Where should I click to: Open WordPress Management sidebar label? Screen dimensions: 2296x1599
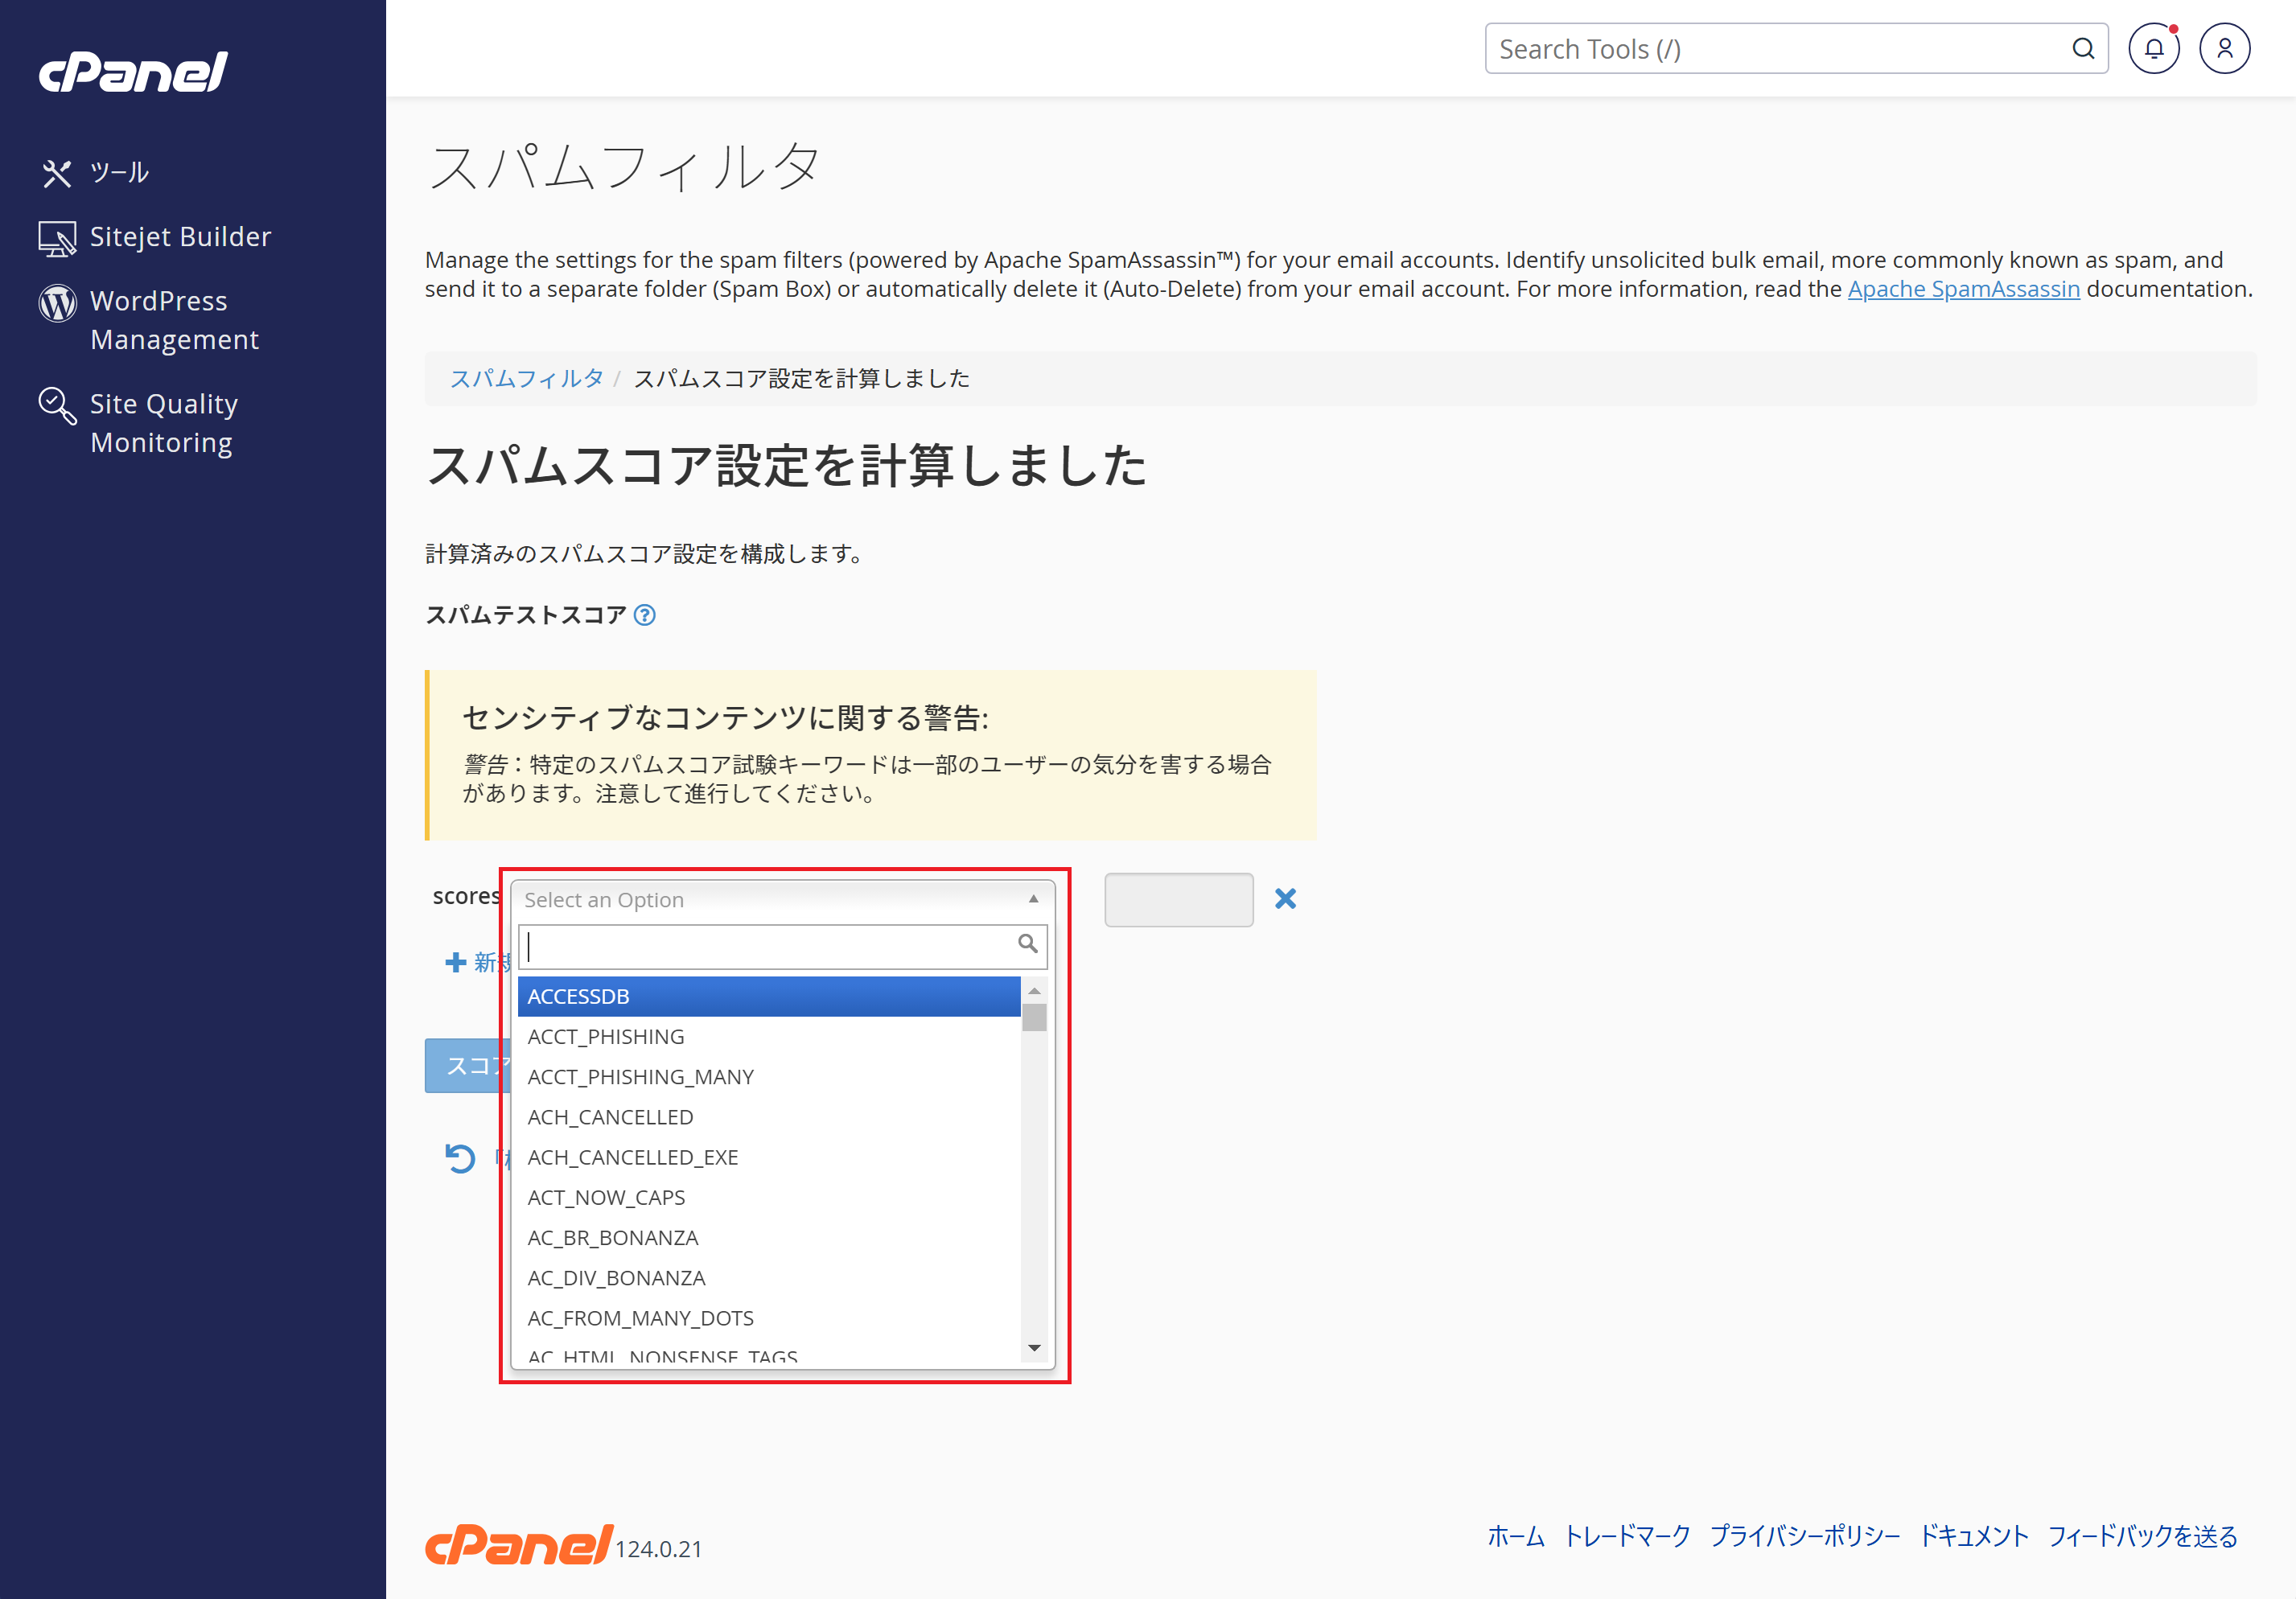pyautogui.click(x=174, y=320)
